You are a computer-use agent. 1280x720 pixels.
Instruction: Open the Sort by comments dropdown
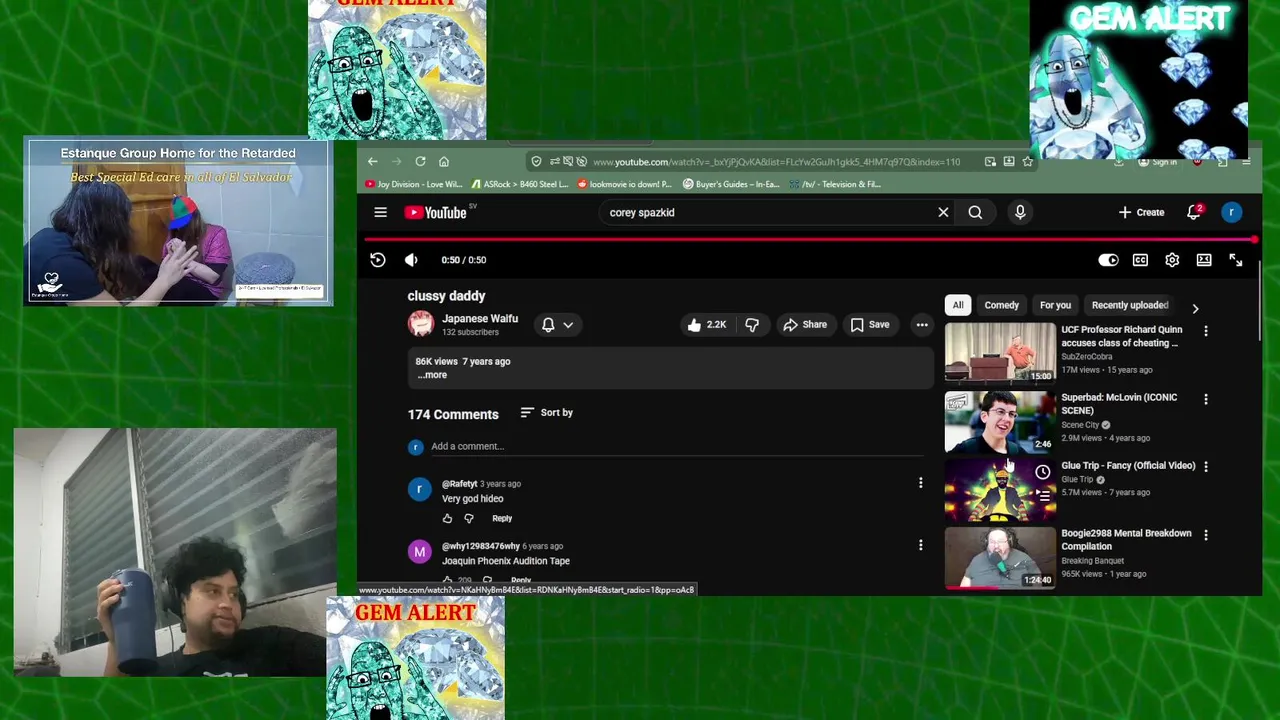[x=547, y=413]
